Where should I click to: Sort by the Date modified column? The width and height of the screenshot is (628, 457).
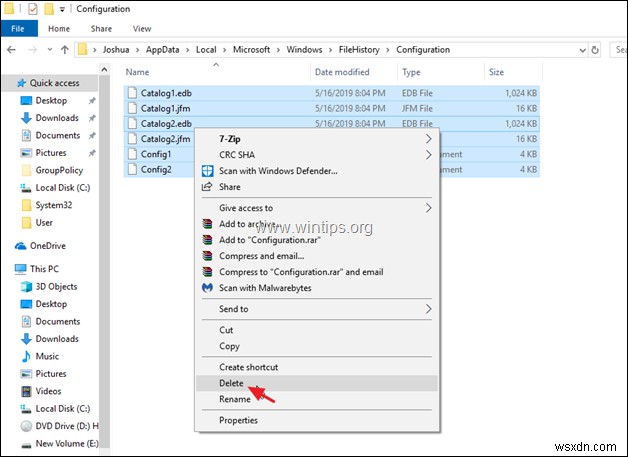point(354,72)
